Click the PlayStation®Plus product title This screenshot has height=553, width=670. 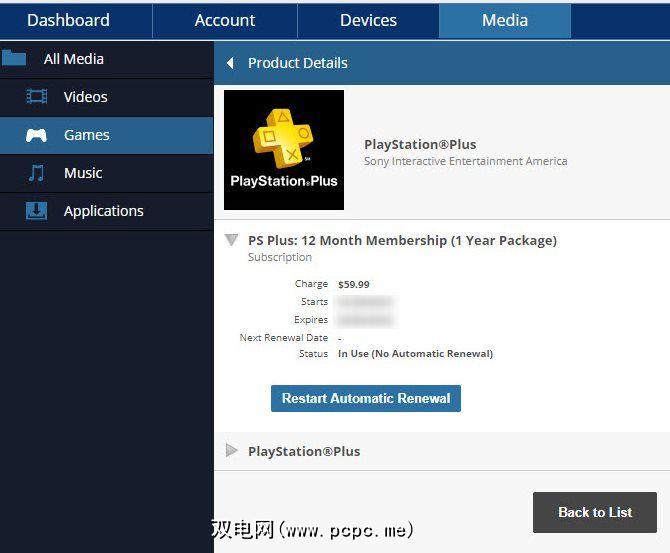coord(420,144)
